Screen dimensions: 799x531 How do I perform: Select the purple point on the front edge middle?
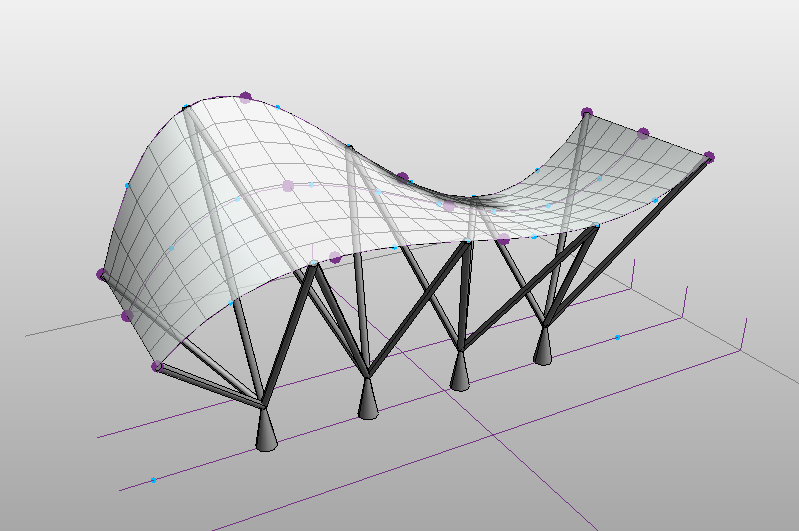335,258
